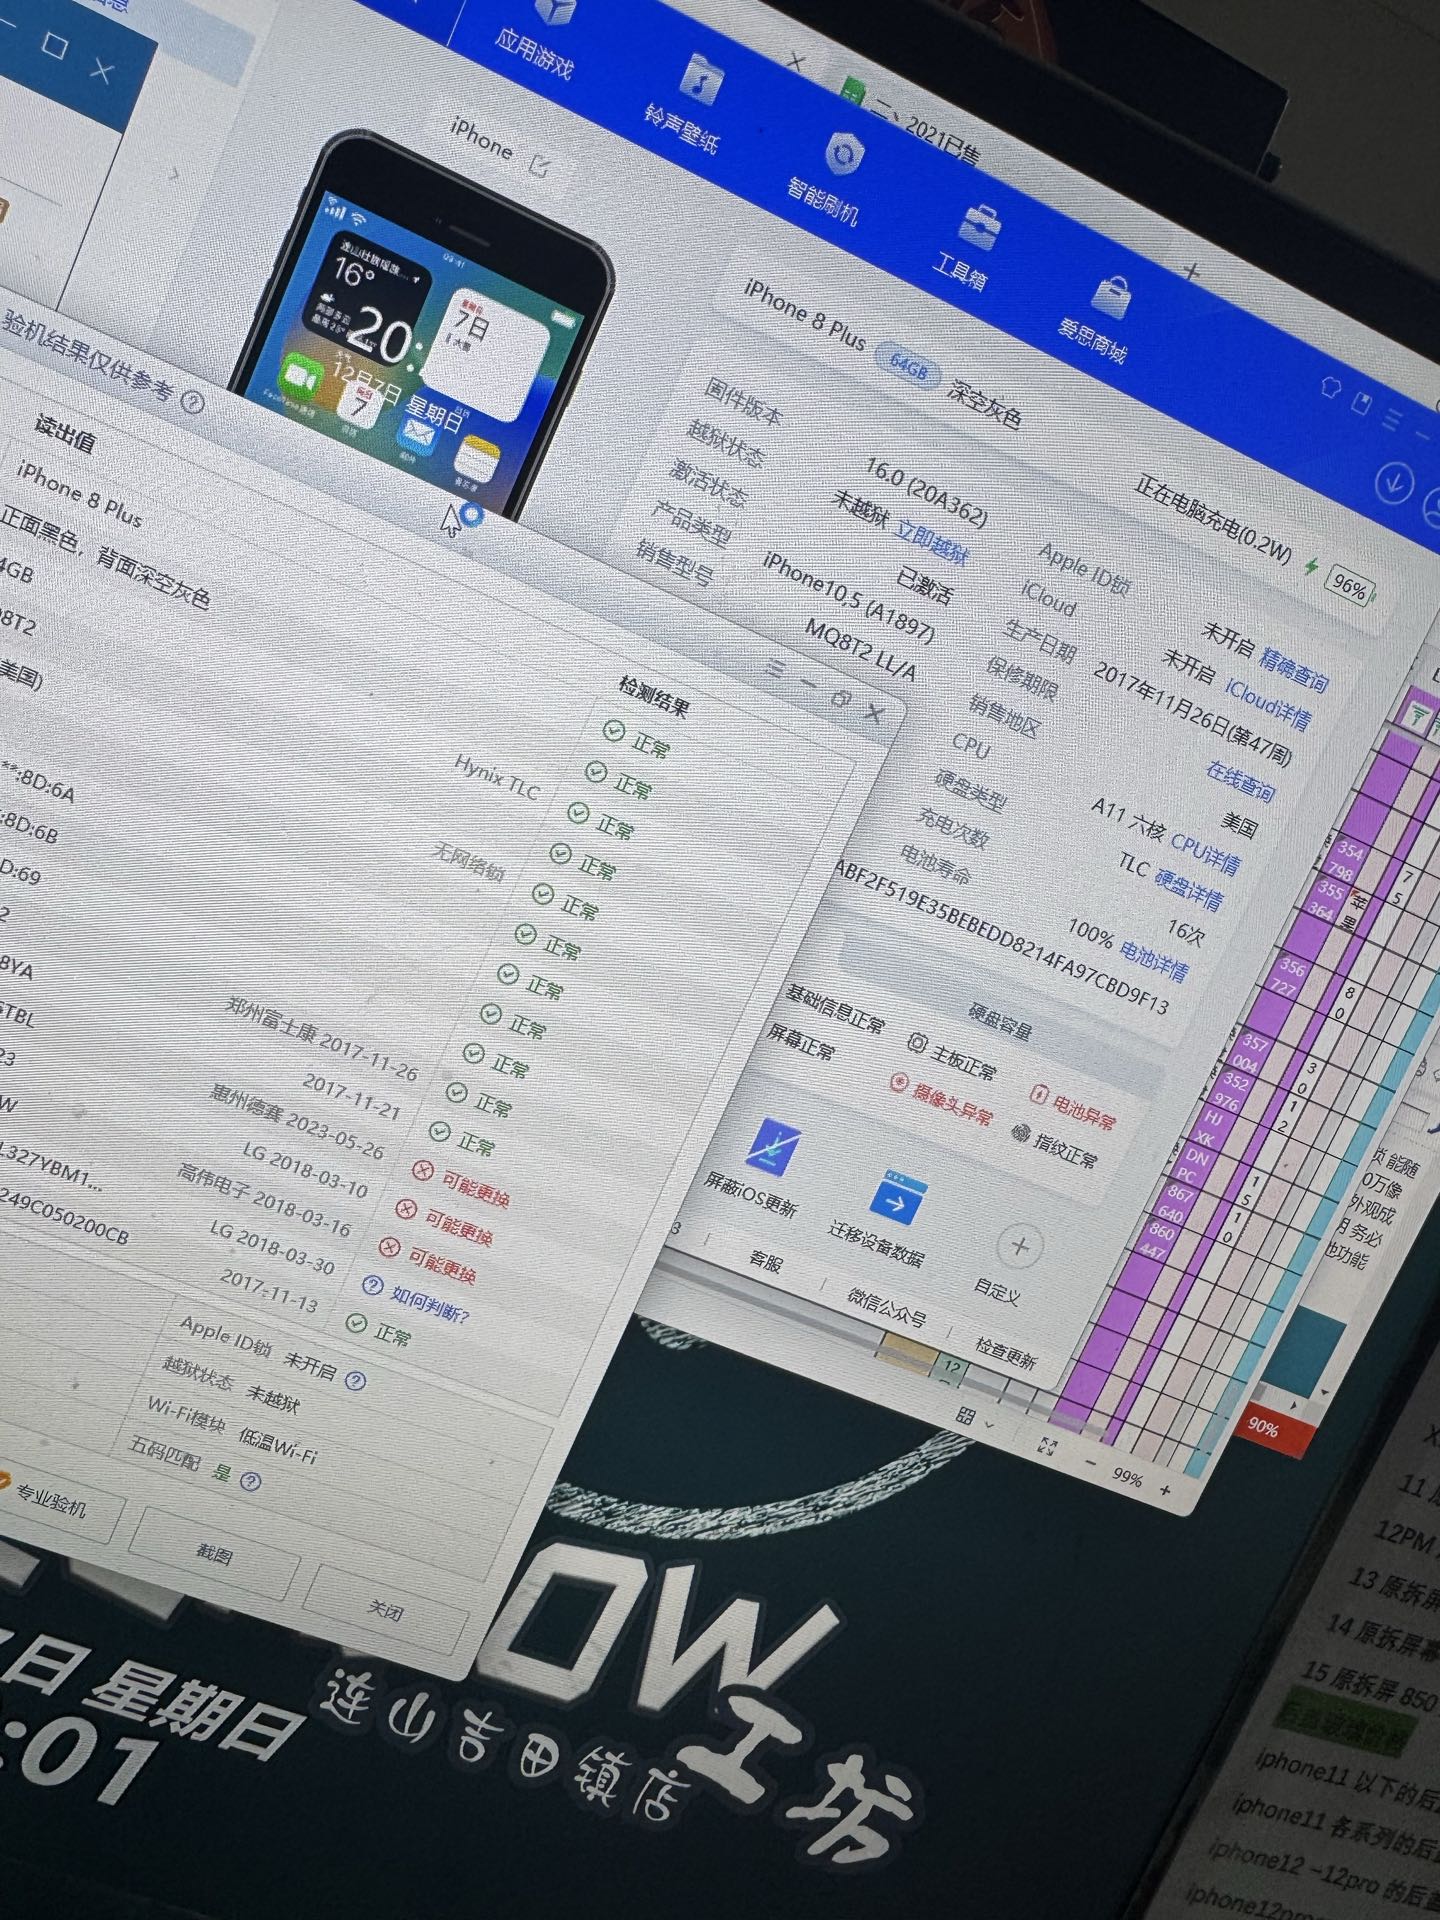Open the 工具箱 toolbox icon
The width and height of the screenshot is (1440, 1920).
click(x=980, y=226)
